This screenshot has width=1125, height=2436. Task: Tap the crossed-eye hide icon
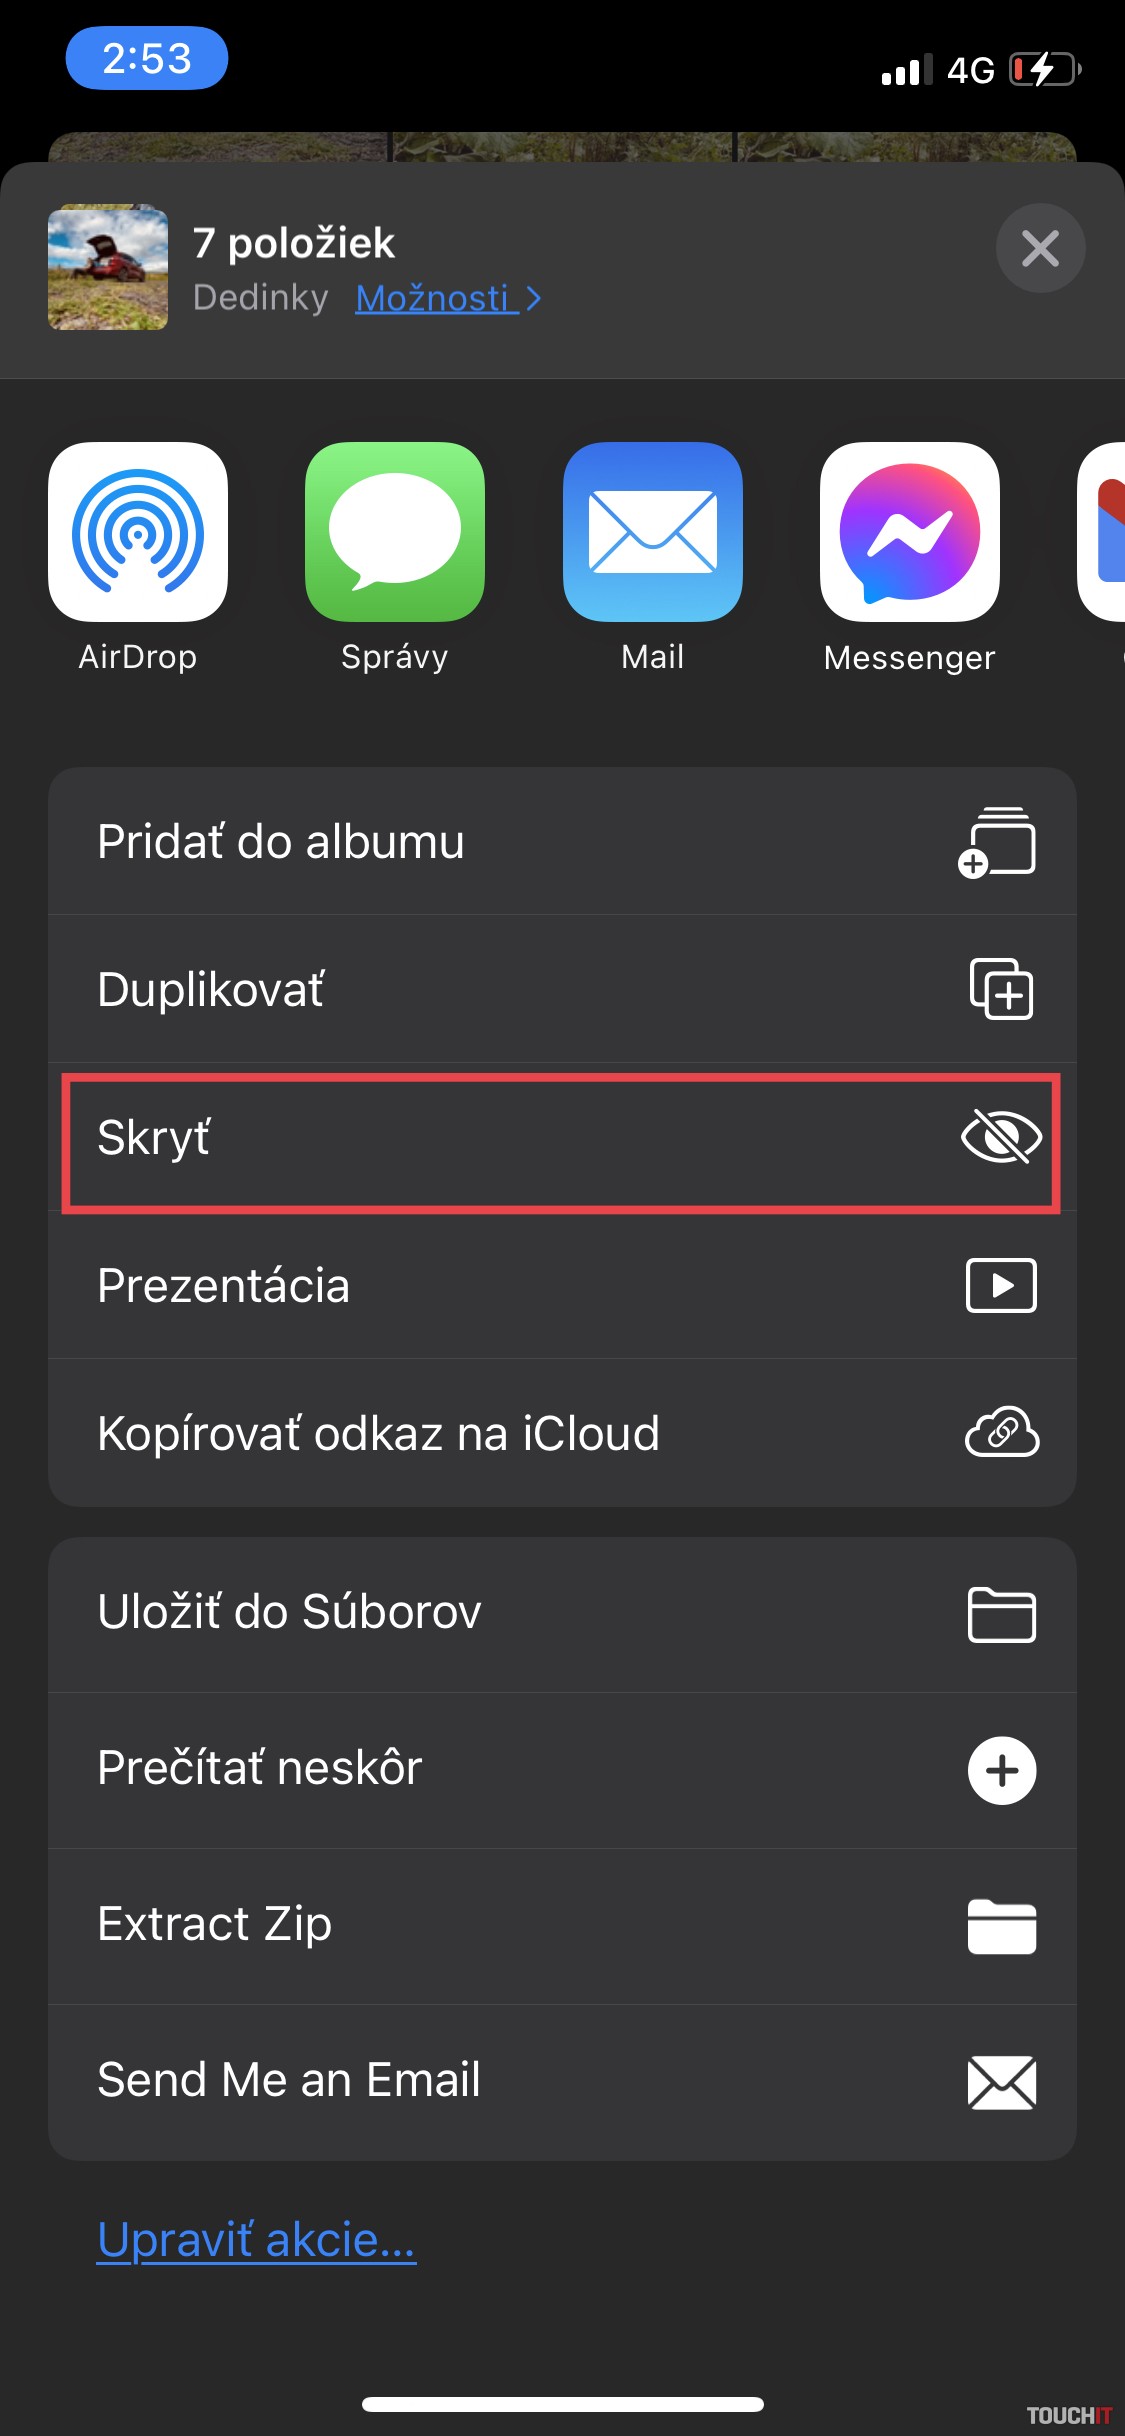click(x=1001, y=1138)
